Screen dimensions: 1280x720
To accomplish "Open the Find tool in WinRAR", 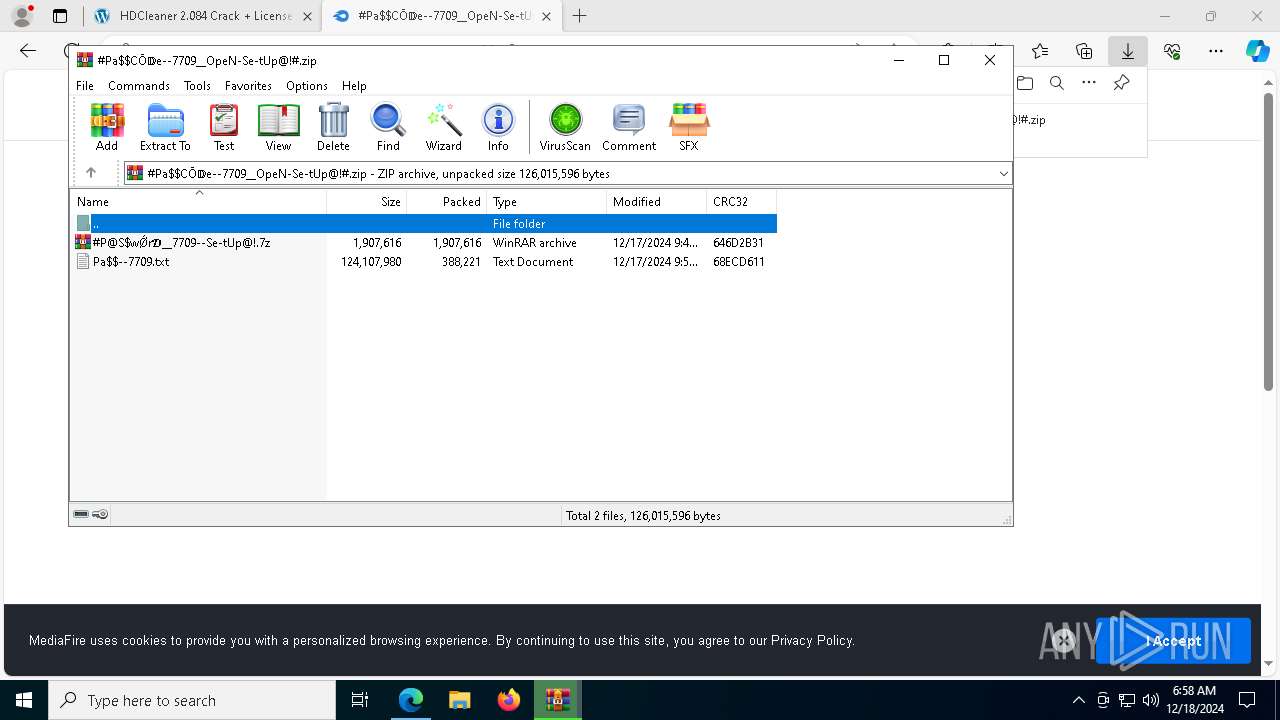I will [x=388, y=127].
